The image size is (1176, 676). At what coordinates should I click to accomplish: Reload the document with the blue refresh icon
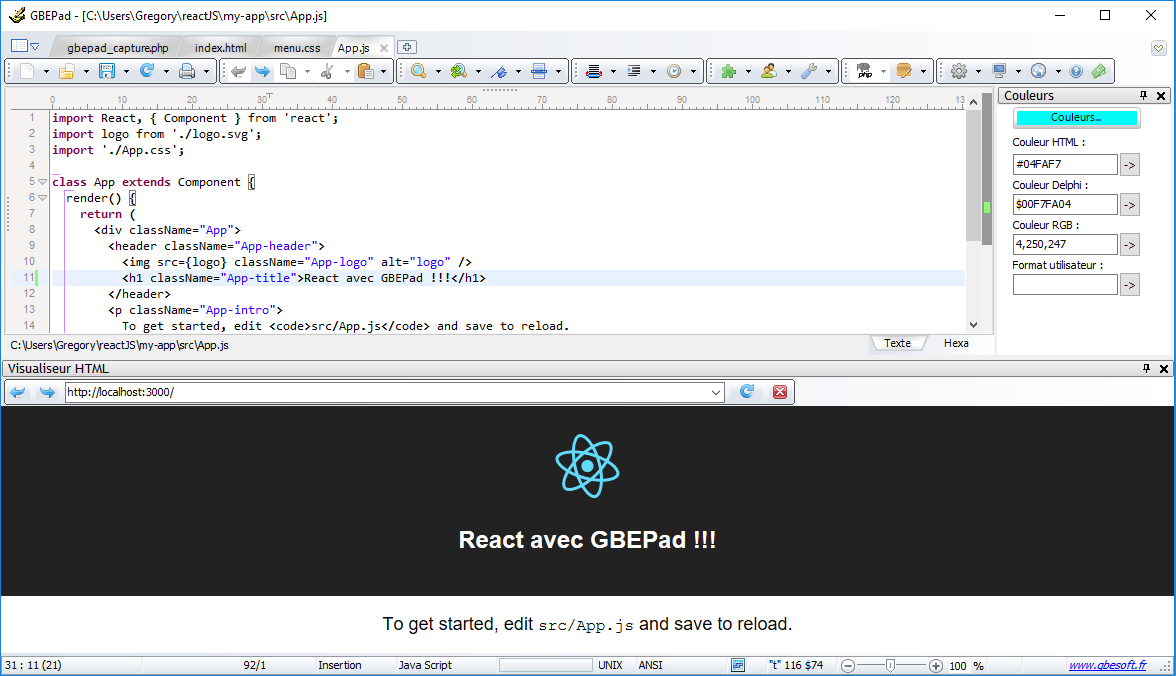tap(147, 71)
